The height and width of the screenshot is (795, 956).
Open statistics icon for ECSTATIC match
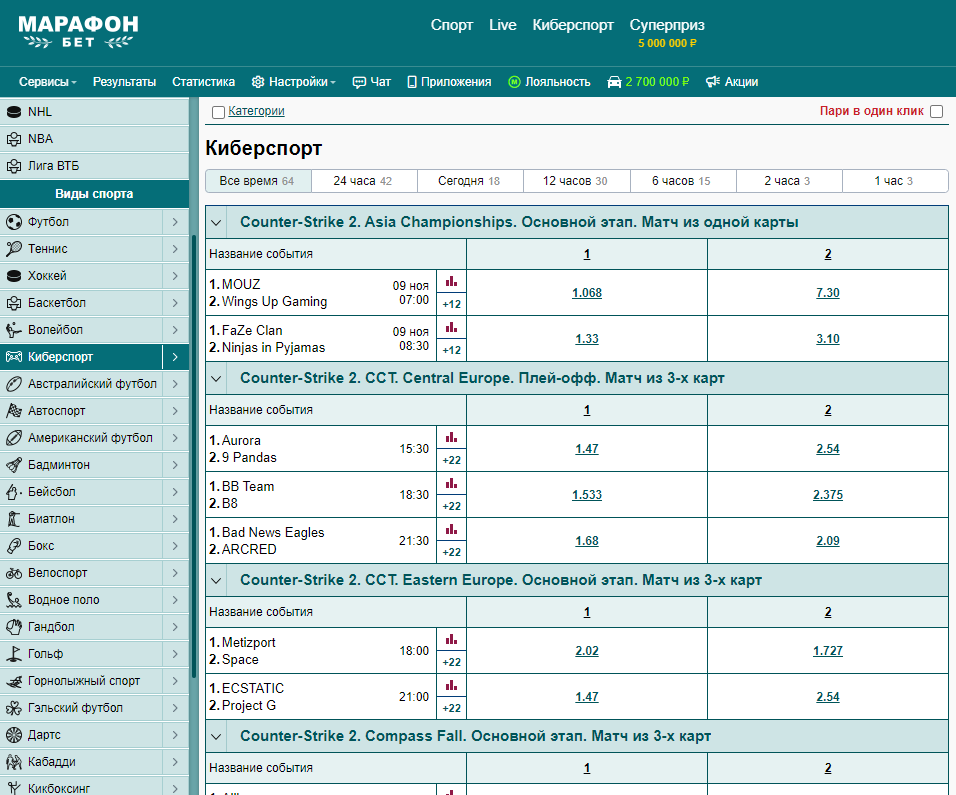[451, 685]
